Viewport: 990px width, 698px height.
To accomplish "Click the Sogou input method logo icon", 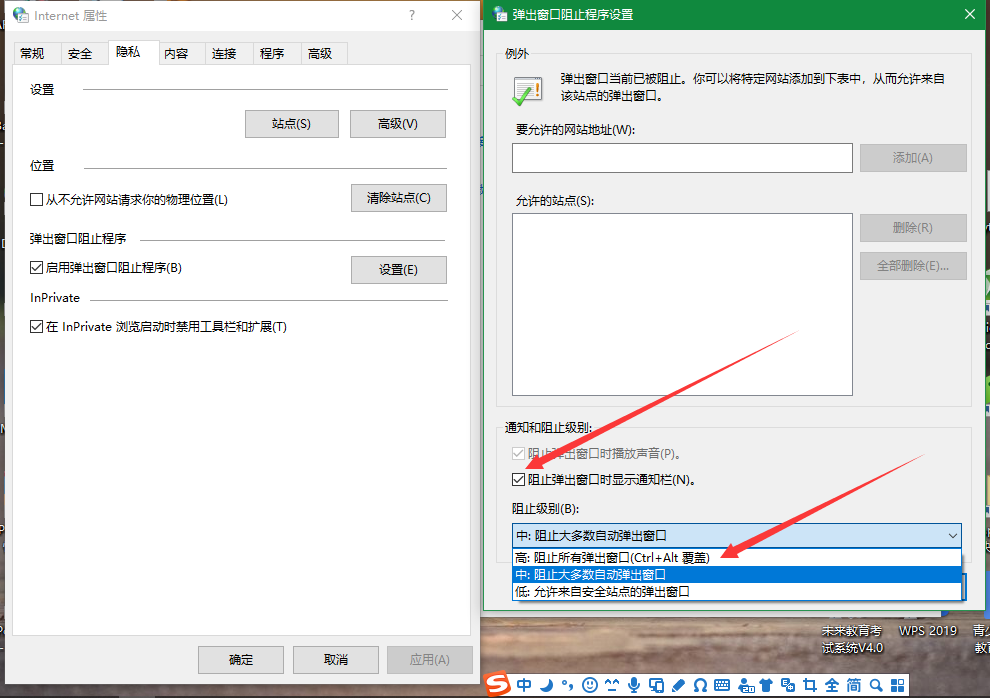I will pos(498,685).
